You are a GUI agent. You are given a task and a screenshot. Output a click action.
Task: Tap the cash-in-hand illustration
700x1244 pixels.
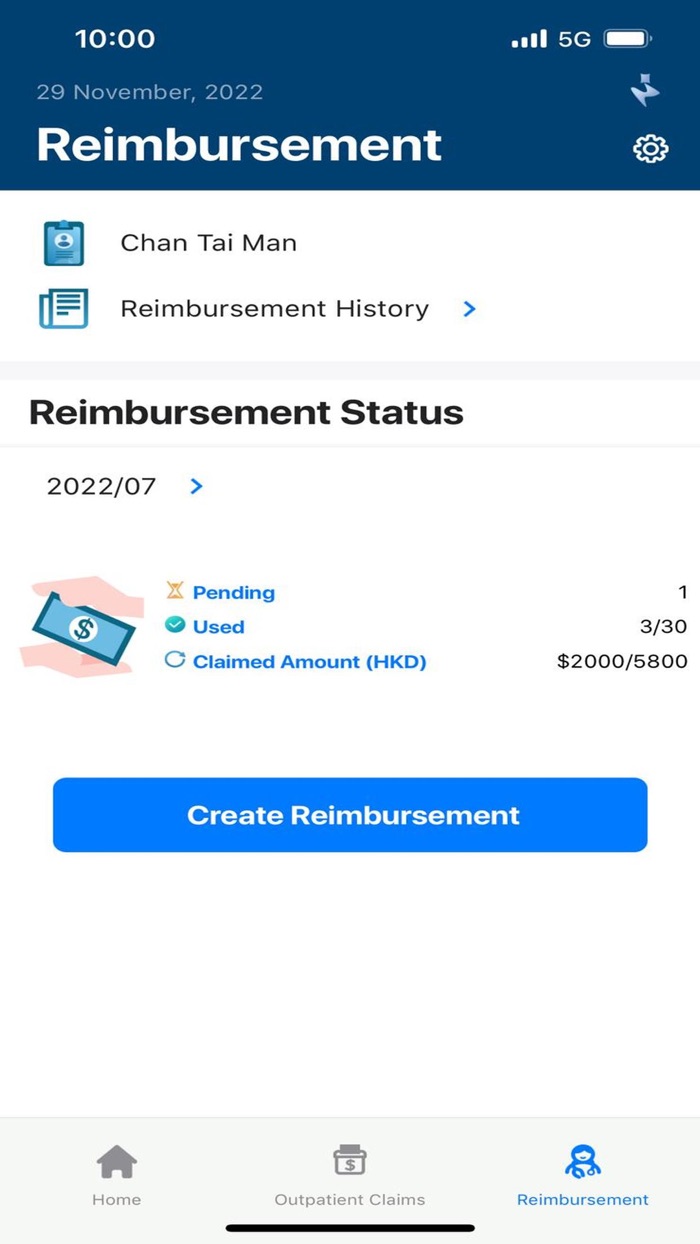pyautogui.click(x=78, y=627)
